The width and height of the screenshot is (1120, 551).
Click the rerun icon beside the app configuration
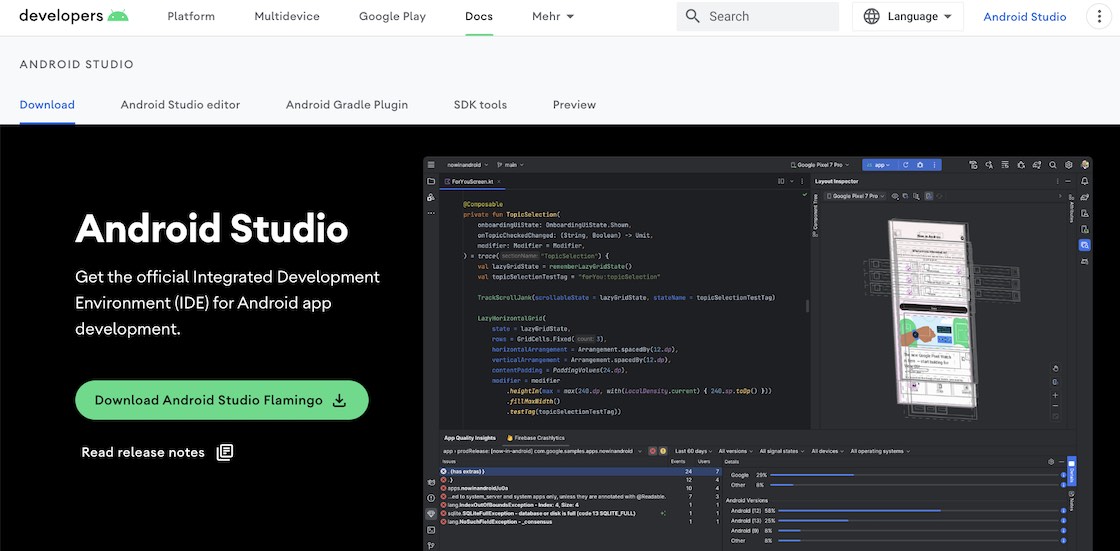tap(906, 164)
